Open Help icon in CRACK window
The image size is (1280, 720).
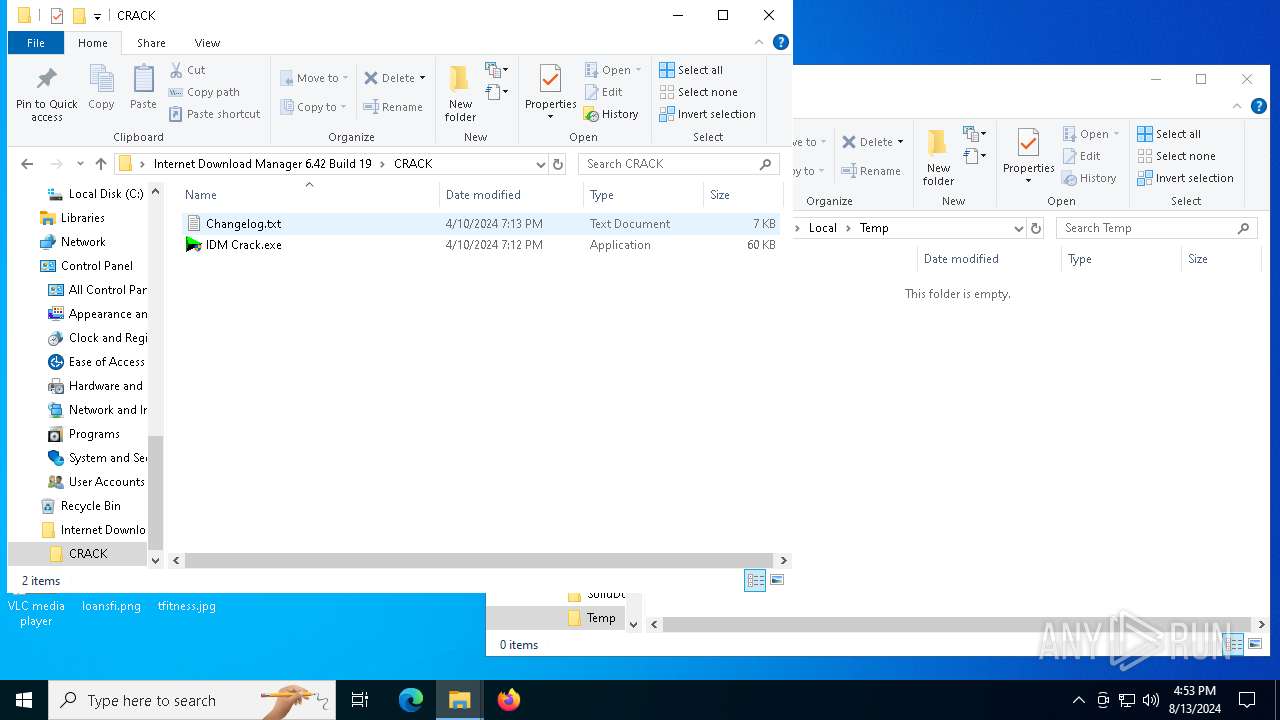[x=781, y=42]
